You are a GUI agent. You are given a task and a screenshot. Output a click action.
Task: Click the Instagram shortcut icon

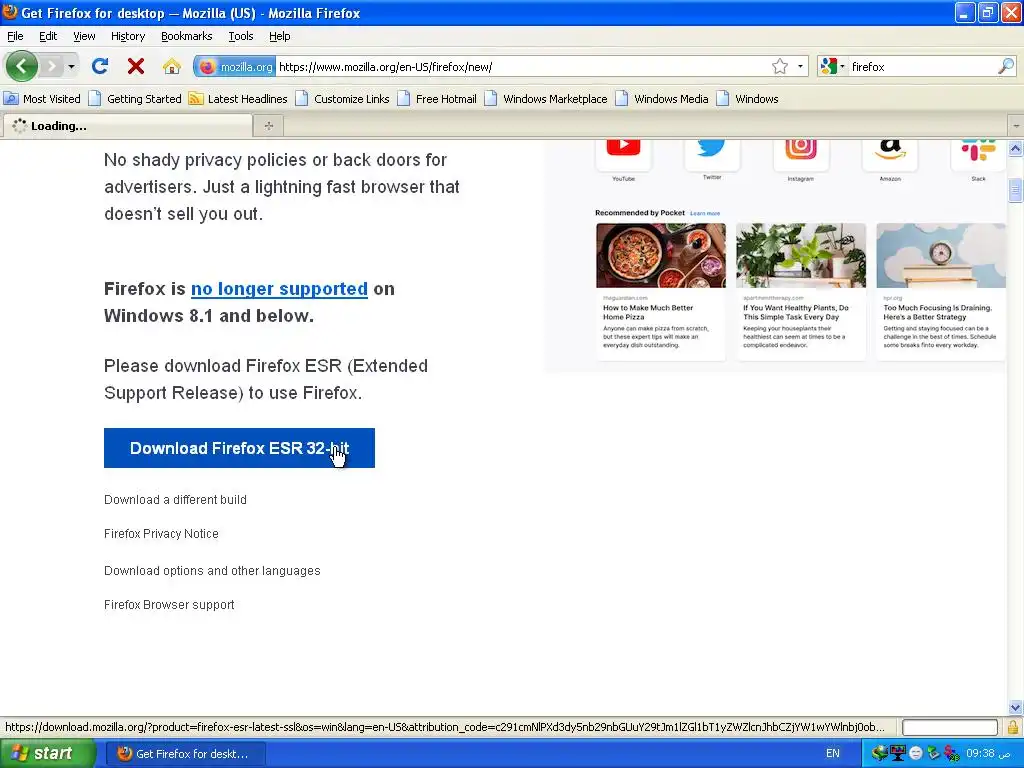tap(801, 153)
